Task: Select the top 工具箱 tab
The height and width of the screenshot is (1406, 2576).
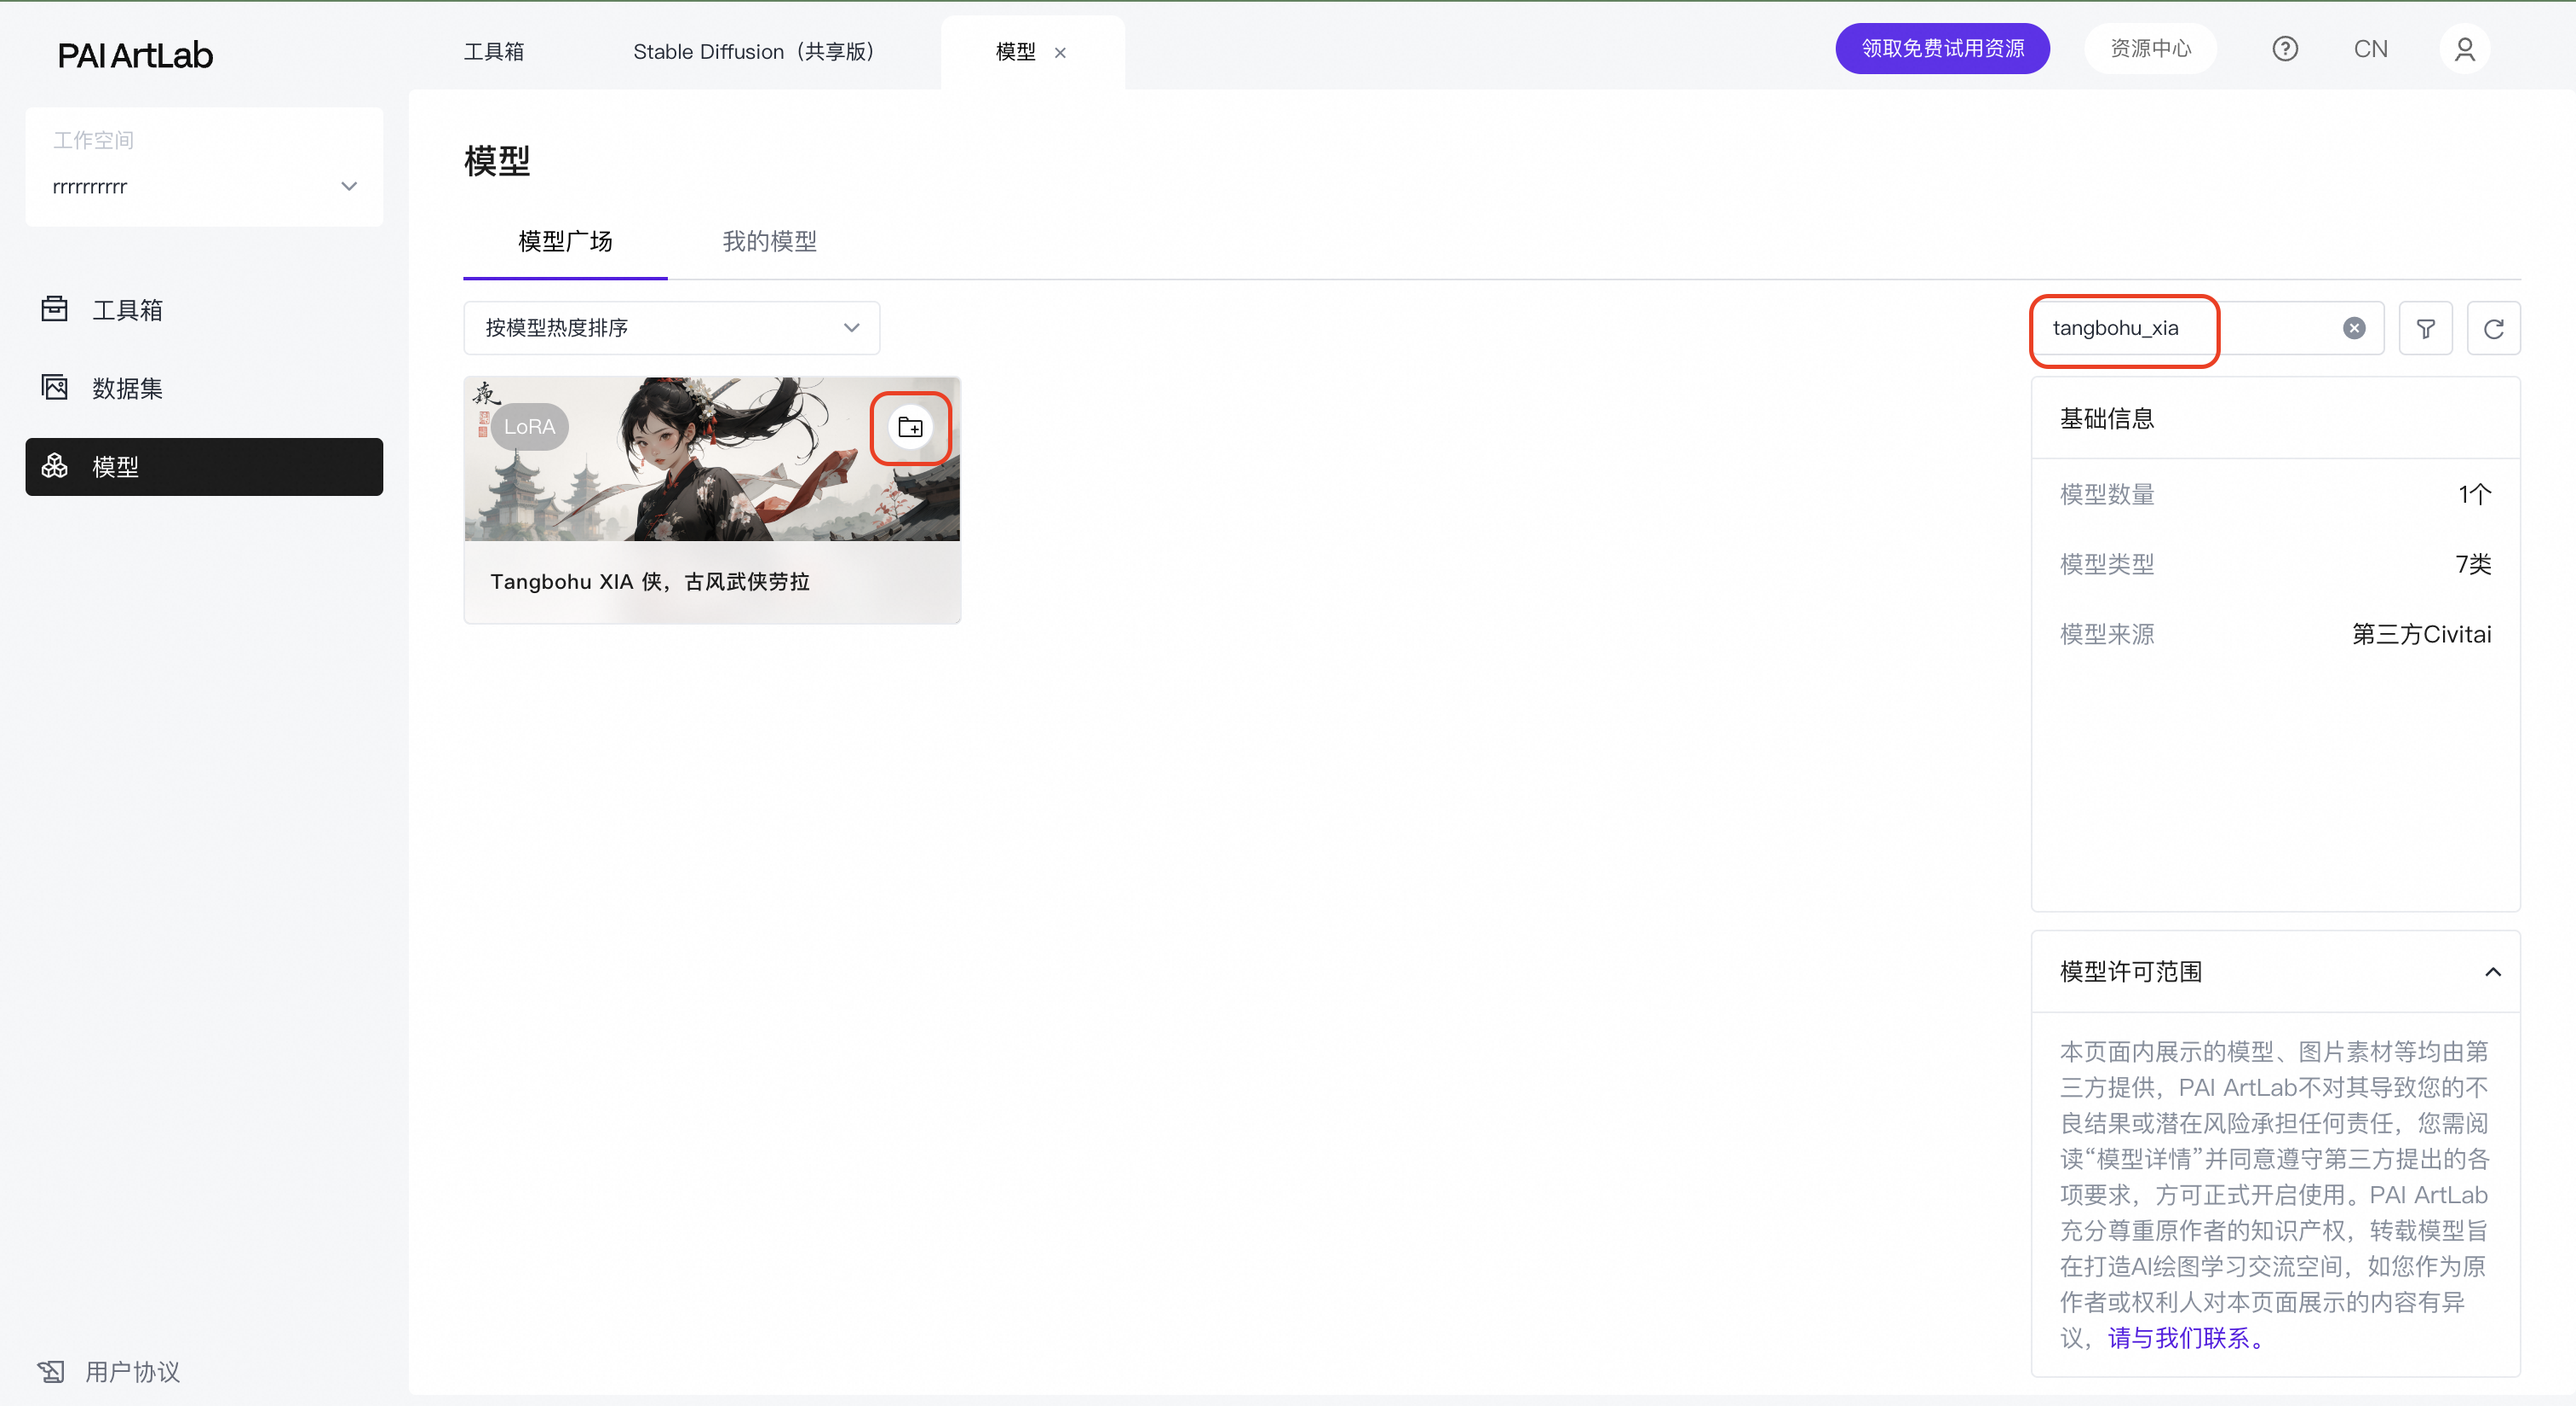Action: 493,51
